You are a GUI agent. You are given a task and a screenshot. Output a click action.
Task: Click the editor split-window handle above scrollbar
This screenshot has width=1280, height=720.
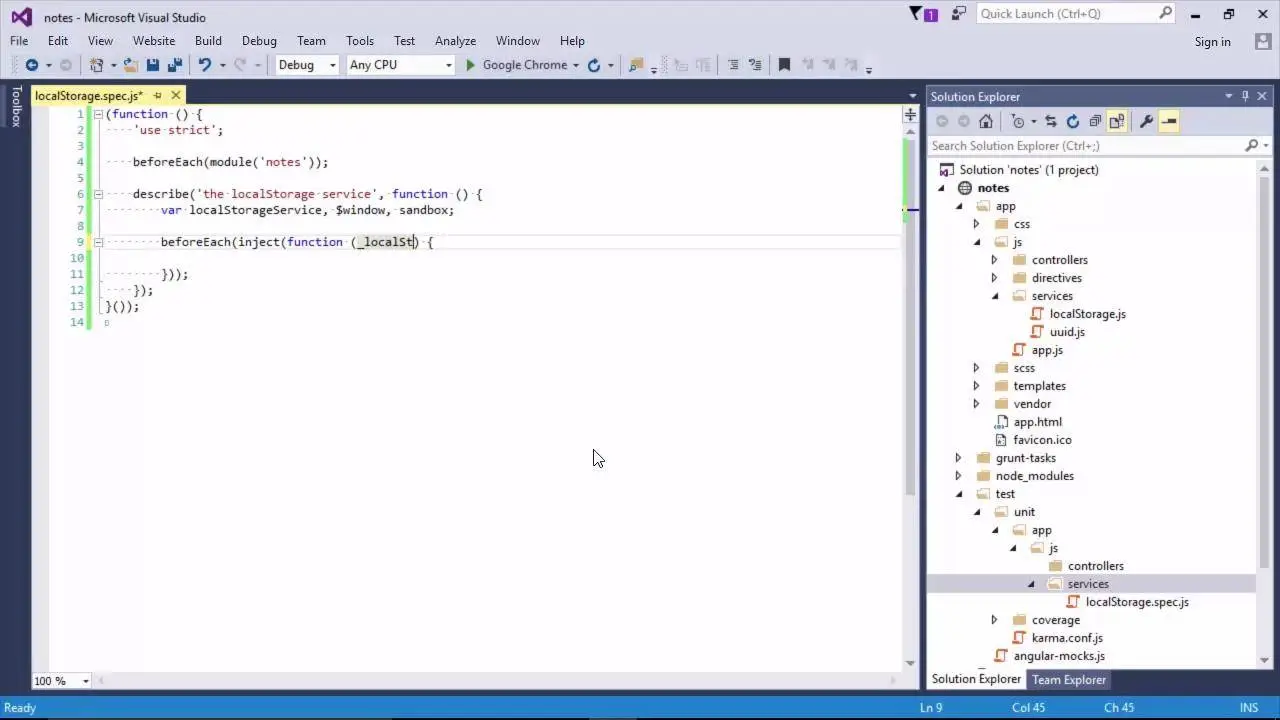point(910,115)
